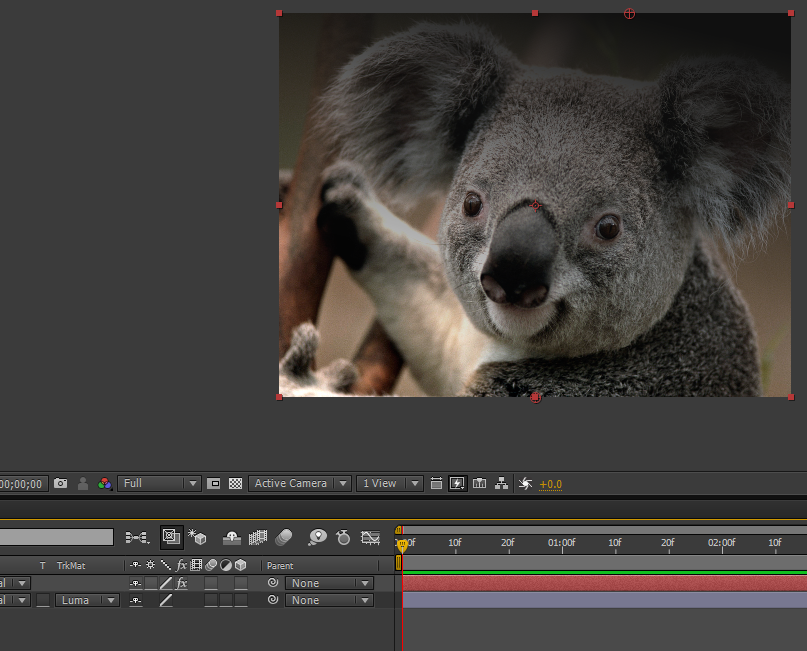Take a snapshot with the camera icon
Screen dimensions: 807x651
click(61, 483)
